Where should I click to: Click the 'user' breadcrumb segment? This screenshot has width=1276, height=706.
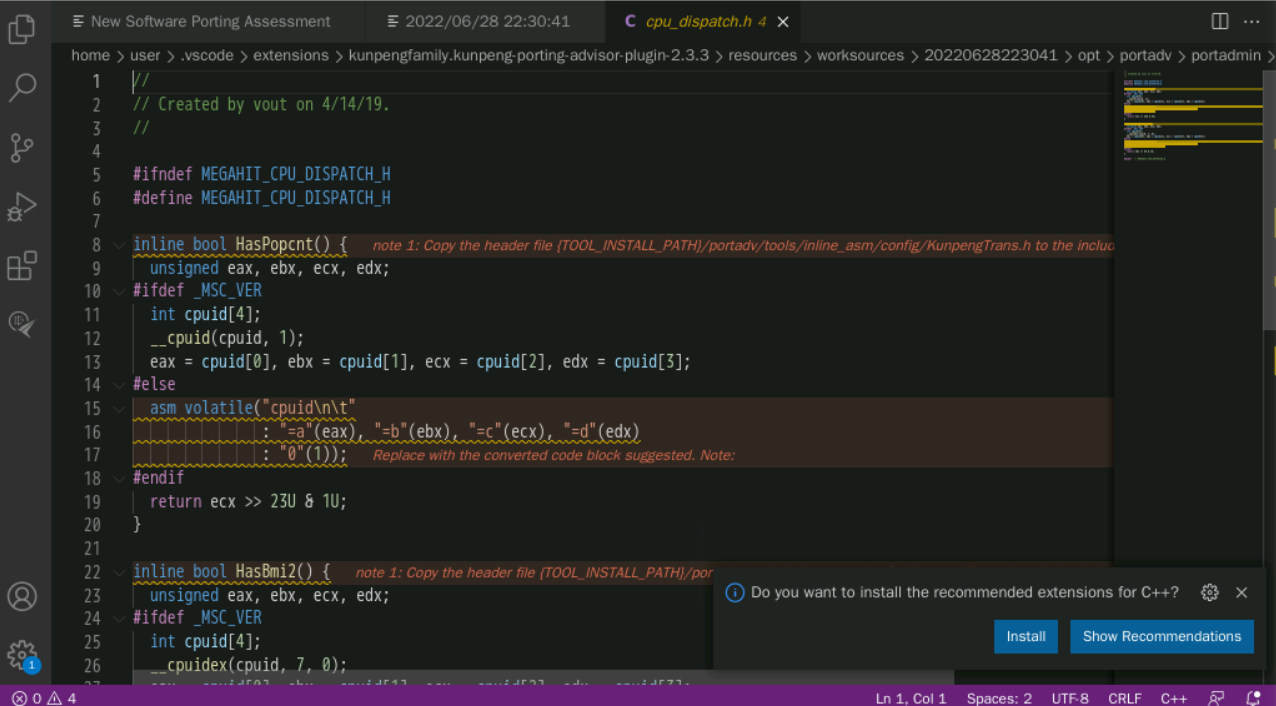pos(145,55)
